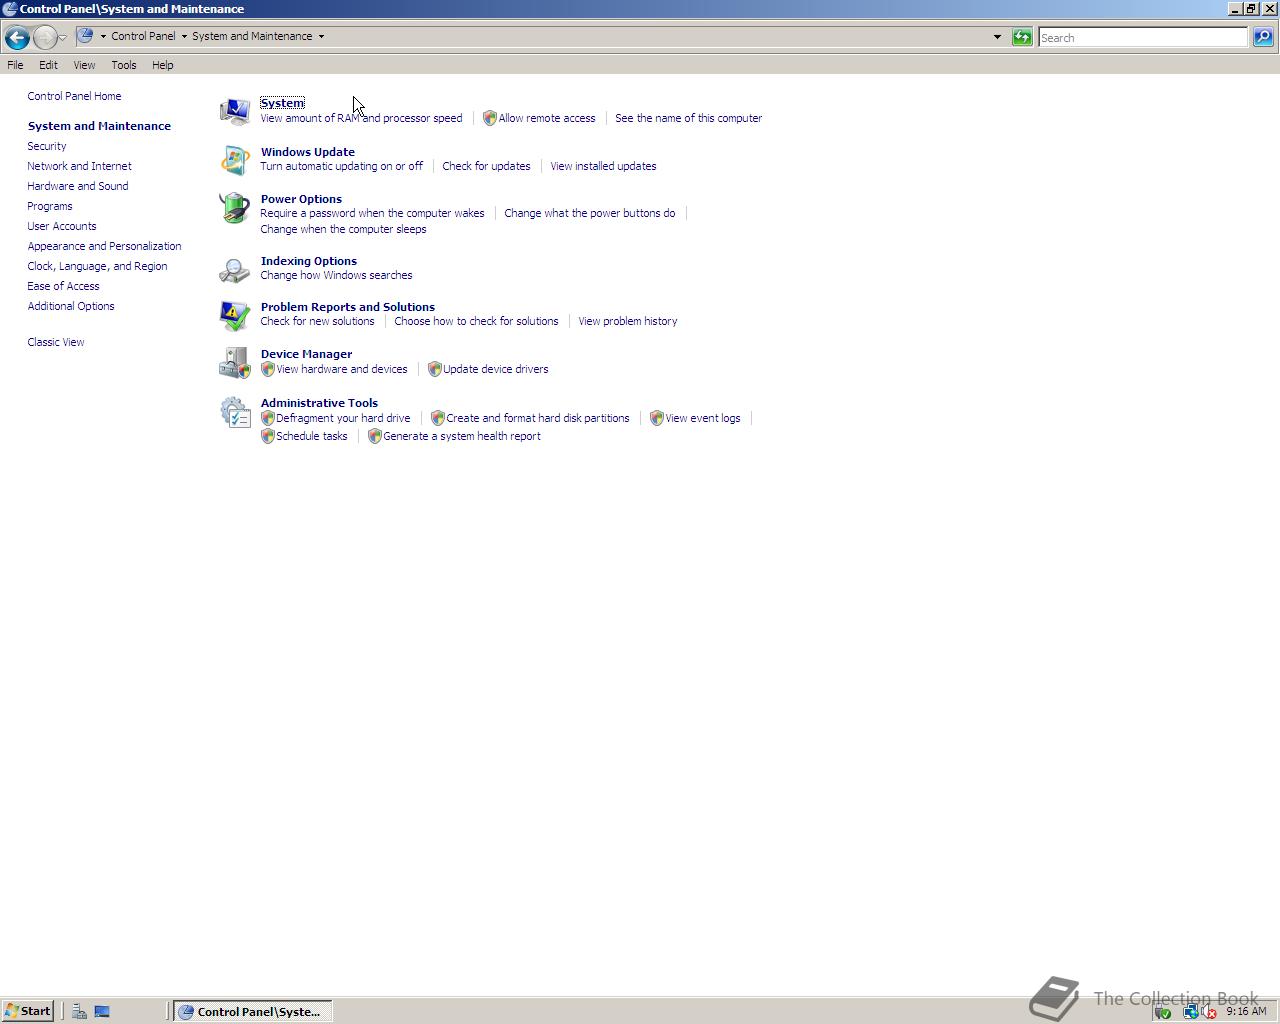Click the Administrative Tools gear icon
The image size is (1280, 1024).
pos(235,412)
